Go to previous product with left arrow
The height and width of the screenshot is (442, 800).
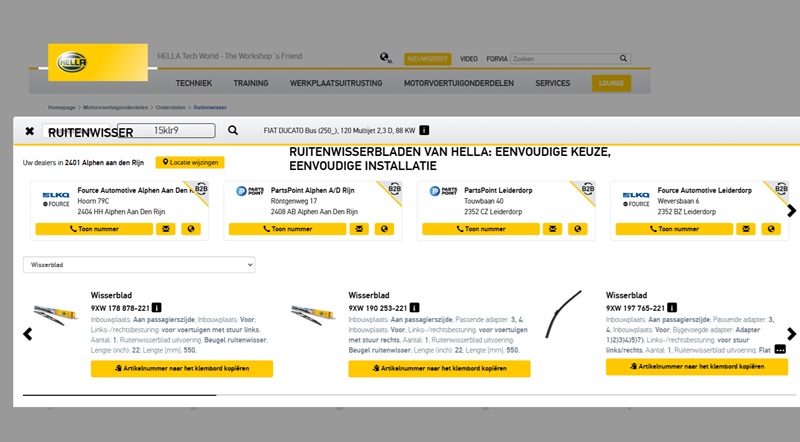click(28, 334)
